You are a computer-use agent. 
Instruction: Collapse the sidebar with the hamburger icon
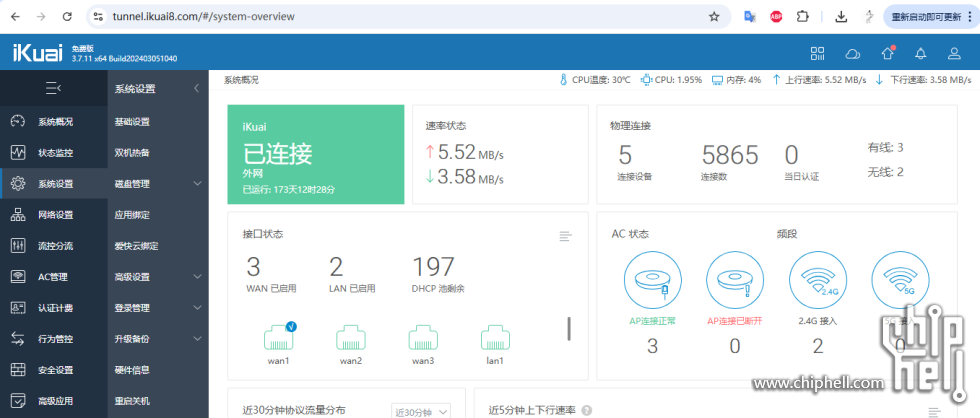[54, 89]
